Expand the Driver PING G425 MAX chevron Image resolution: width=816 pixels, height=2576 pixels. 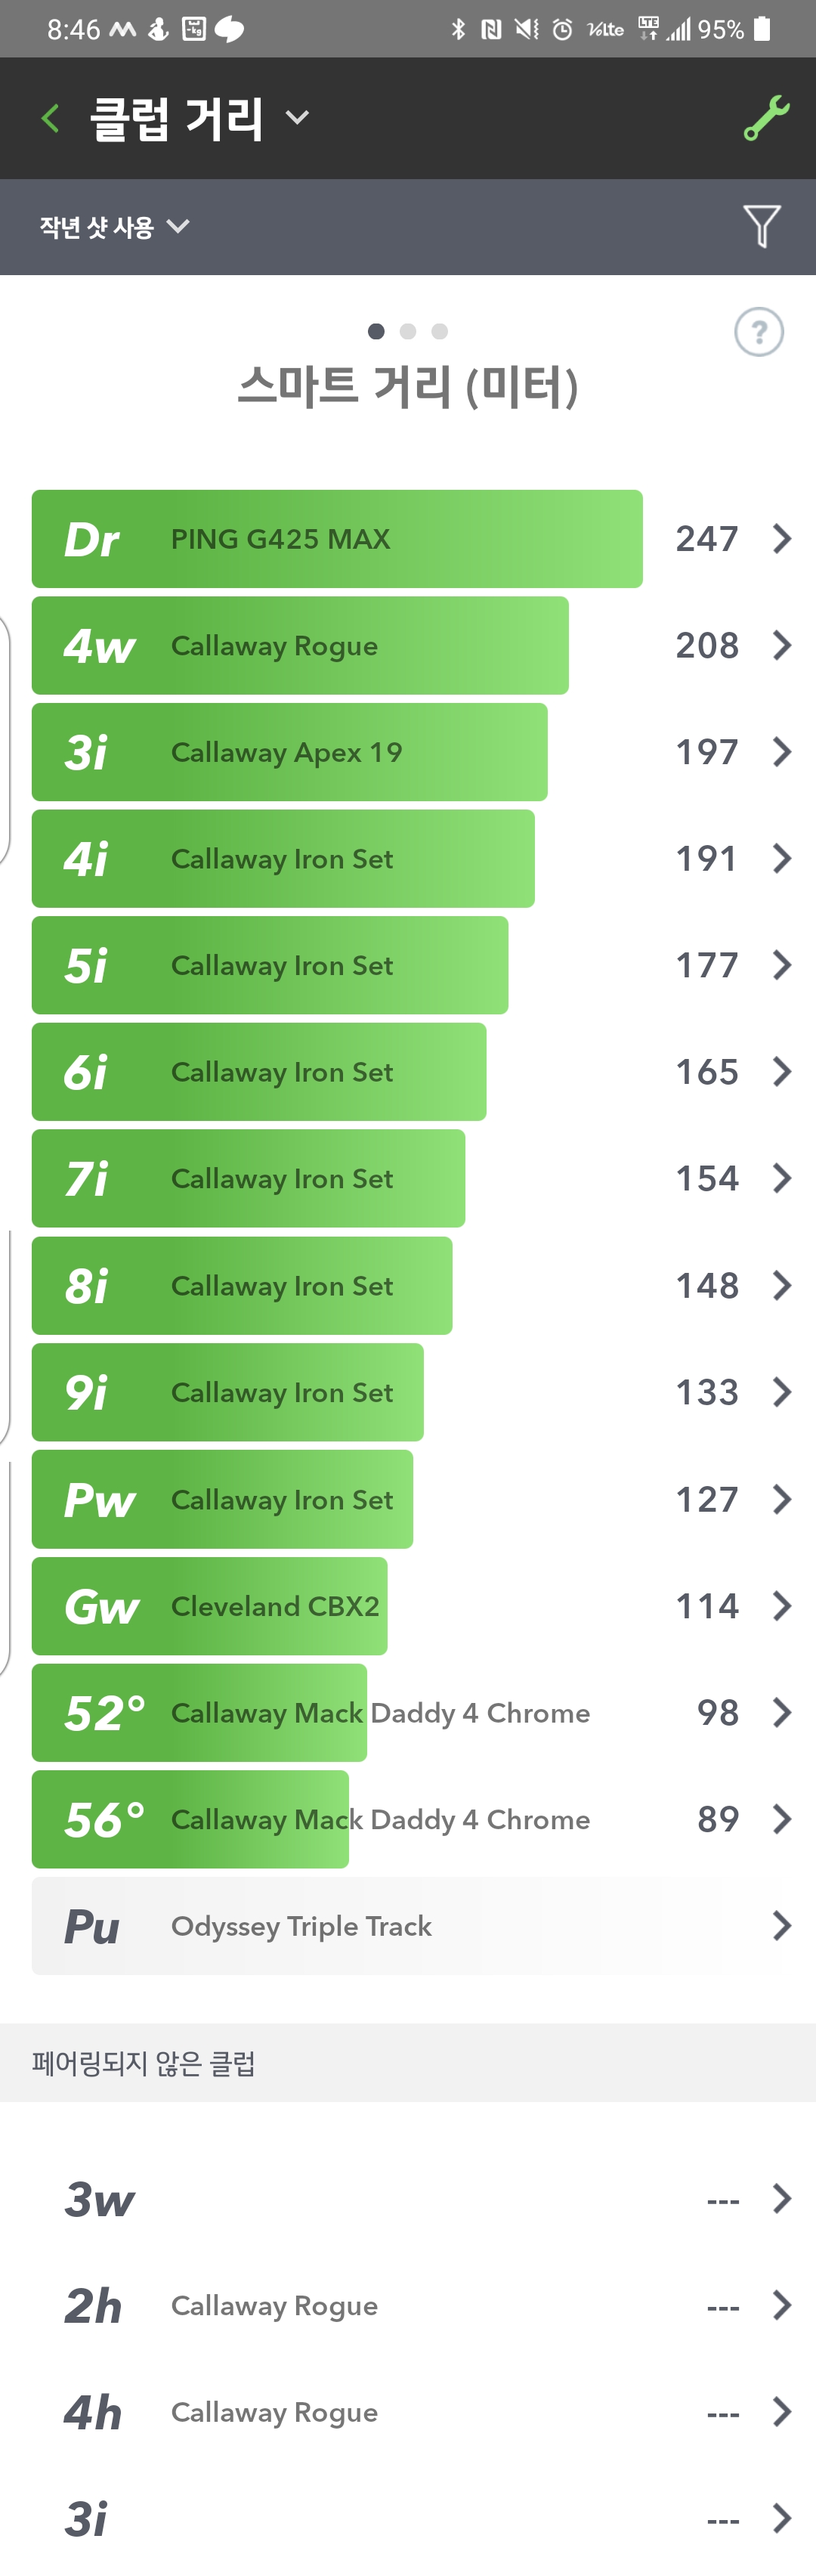[782, 539]
